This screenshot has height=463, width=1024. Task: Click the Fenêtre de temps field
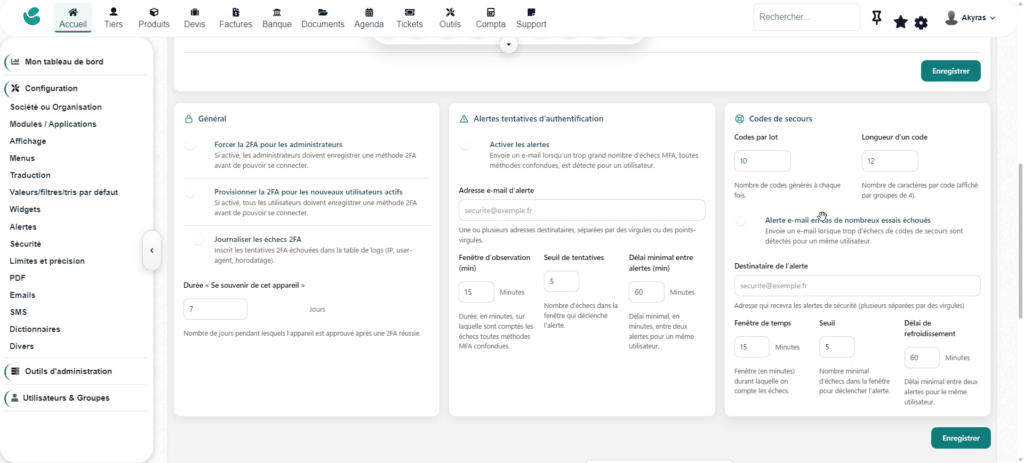coord(752,347)
